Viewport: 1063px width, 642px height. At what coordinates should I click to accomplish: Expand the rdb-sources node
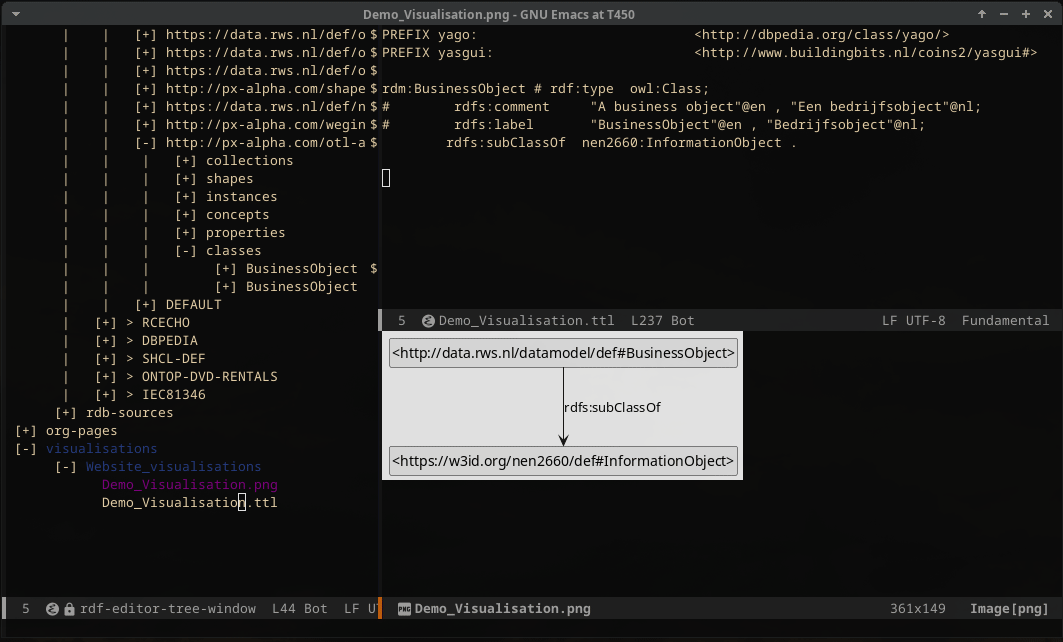click(x=66, y=413)
